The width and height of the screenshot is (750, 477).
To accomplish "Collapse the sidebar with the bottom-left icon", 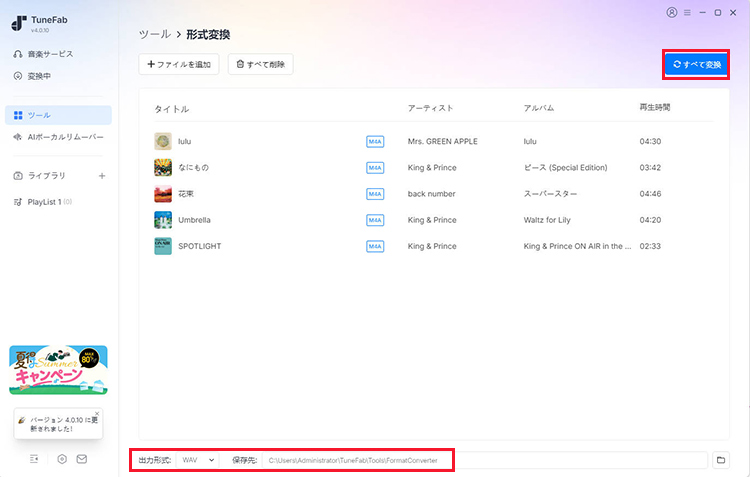I will tap(34, 459).
